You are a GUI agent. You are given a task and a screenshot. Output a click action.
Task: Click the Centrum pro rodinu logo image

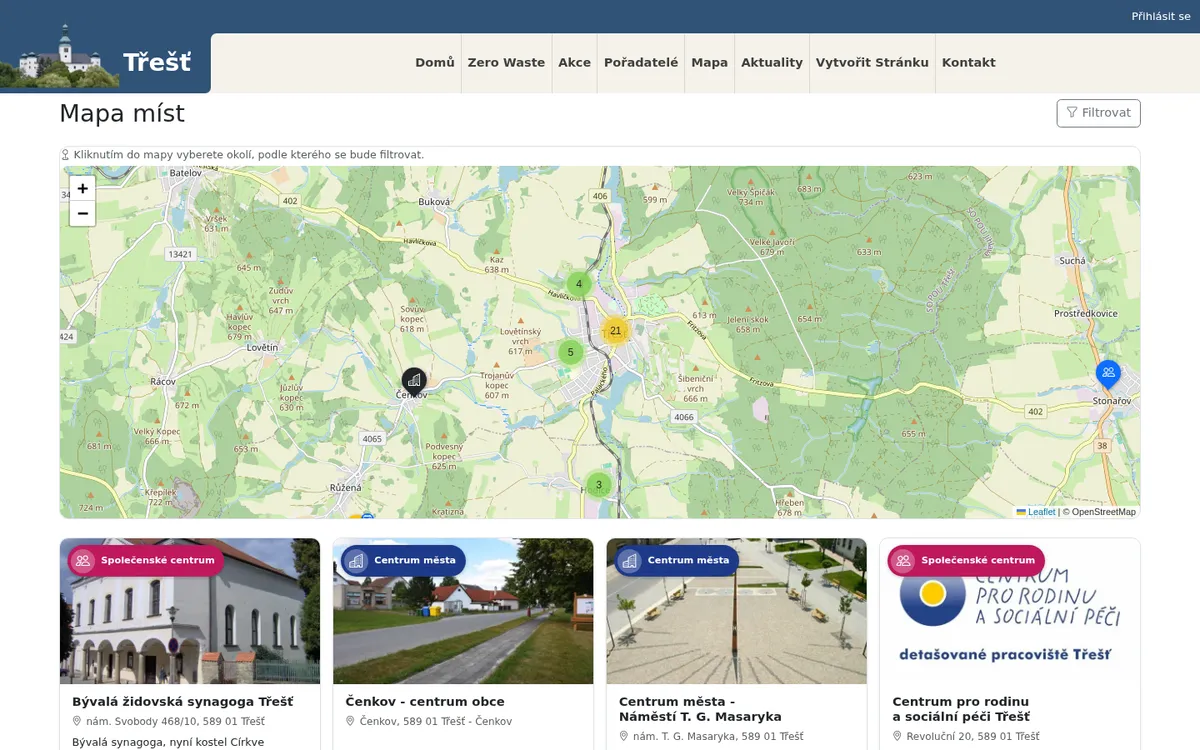pyautogui.click(x=1010, y=611)
